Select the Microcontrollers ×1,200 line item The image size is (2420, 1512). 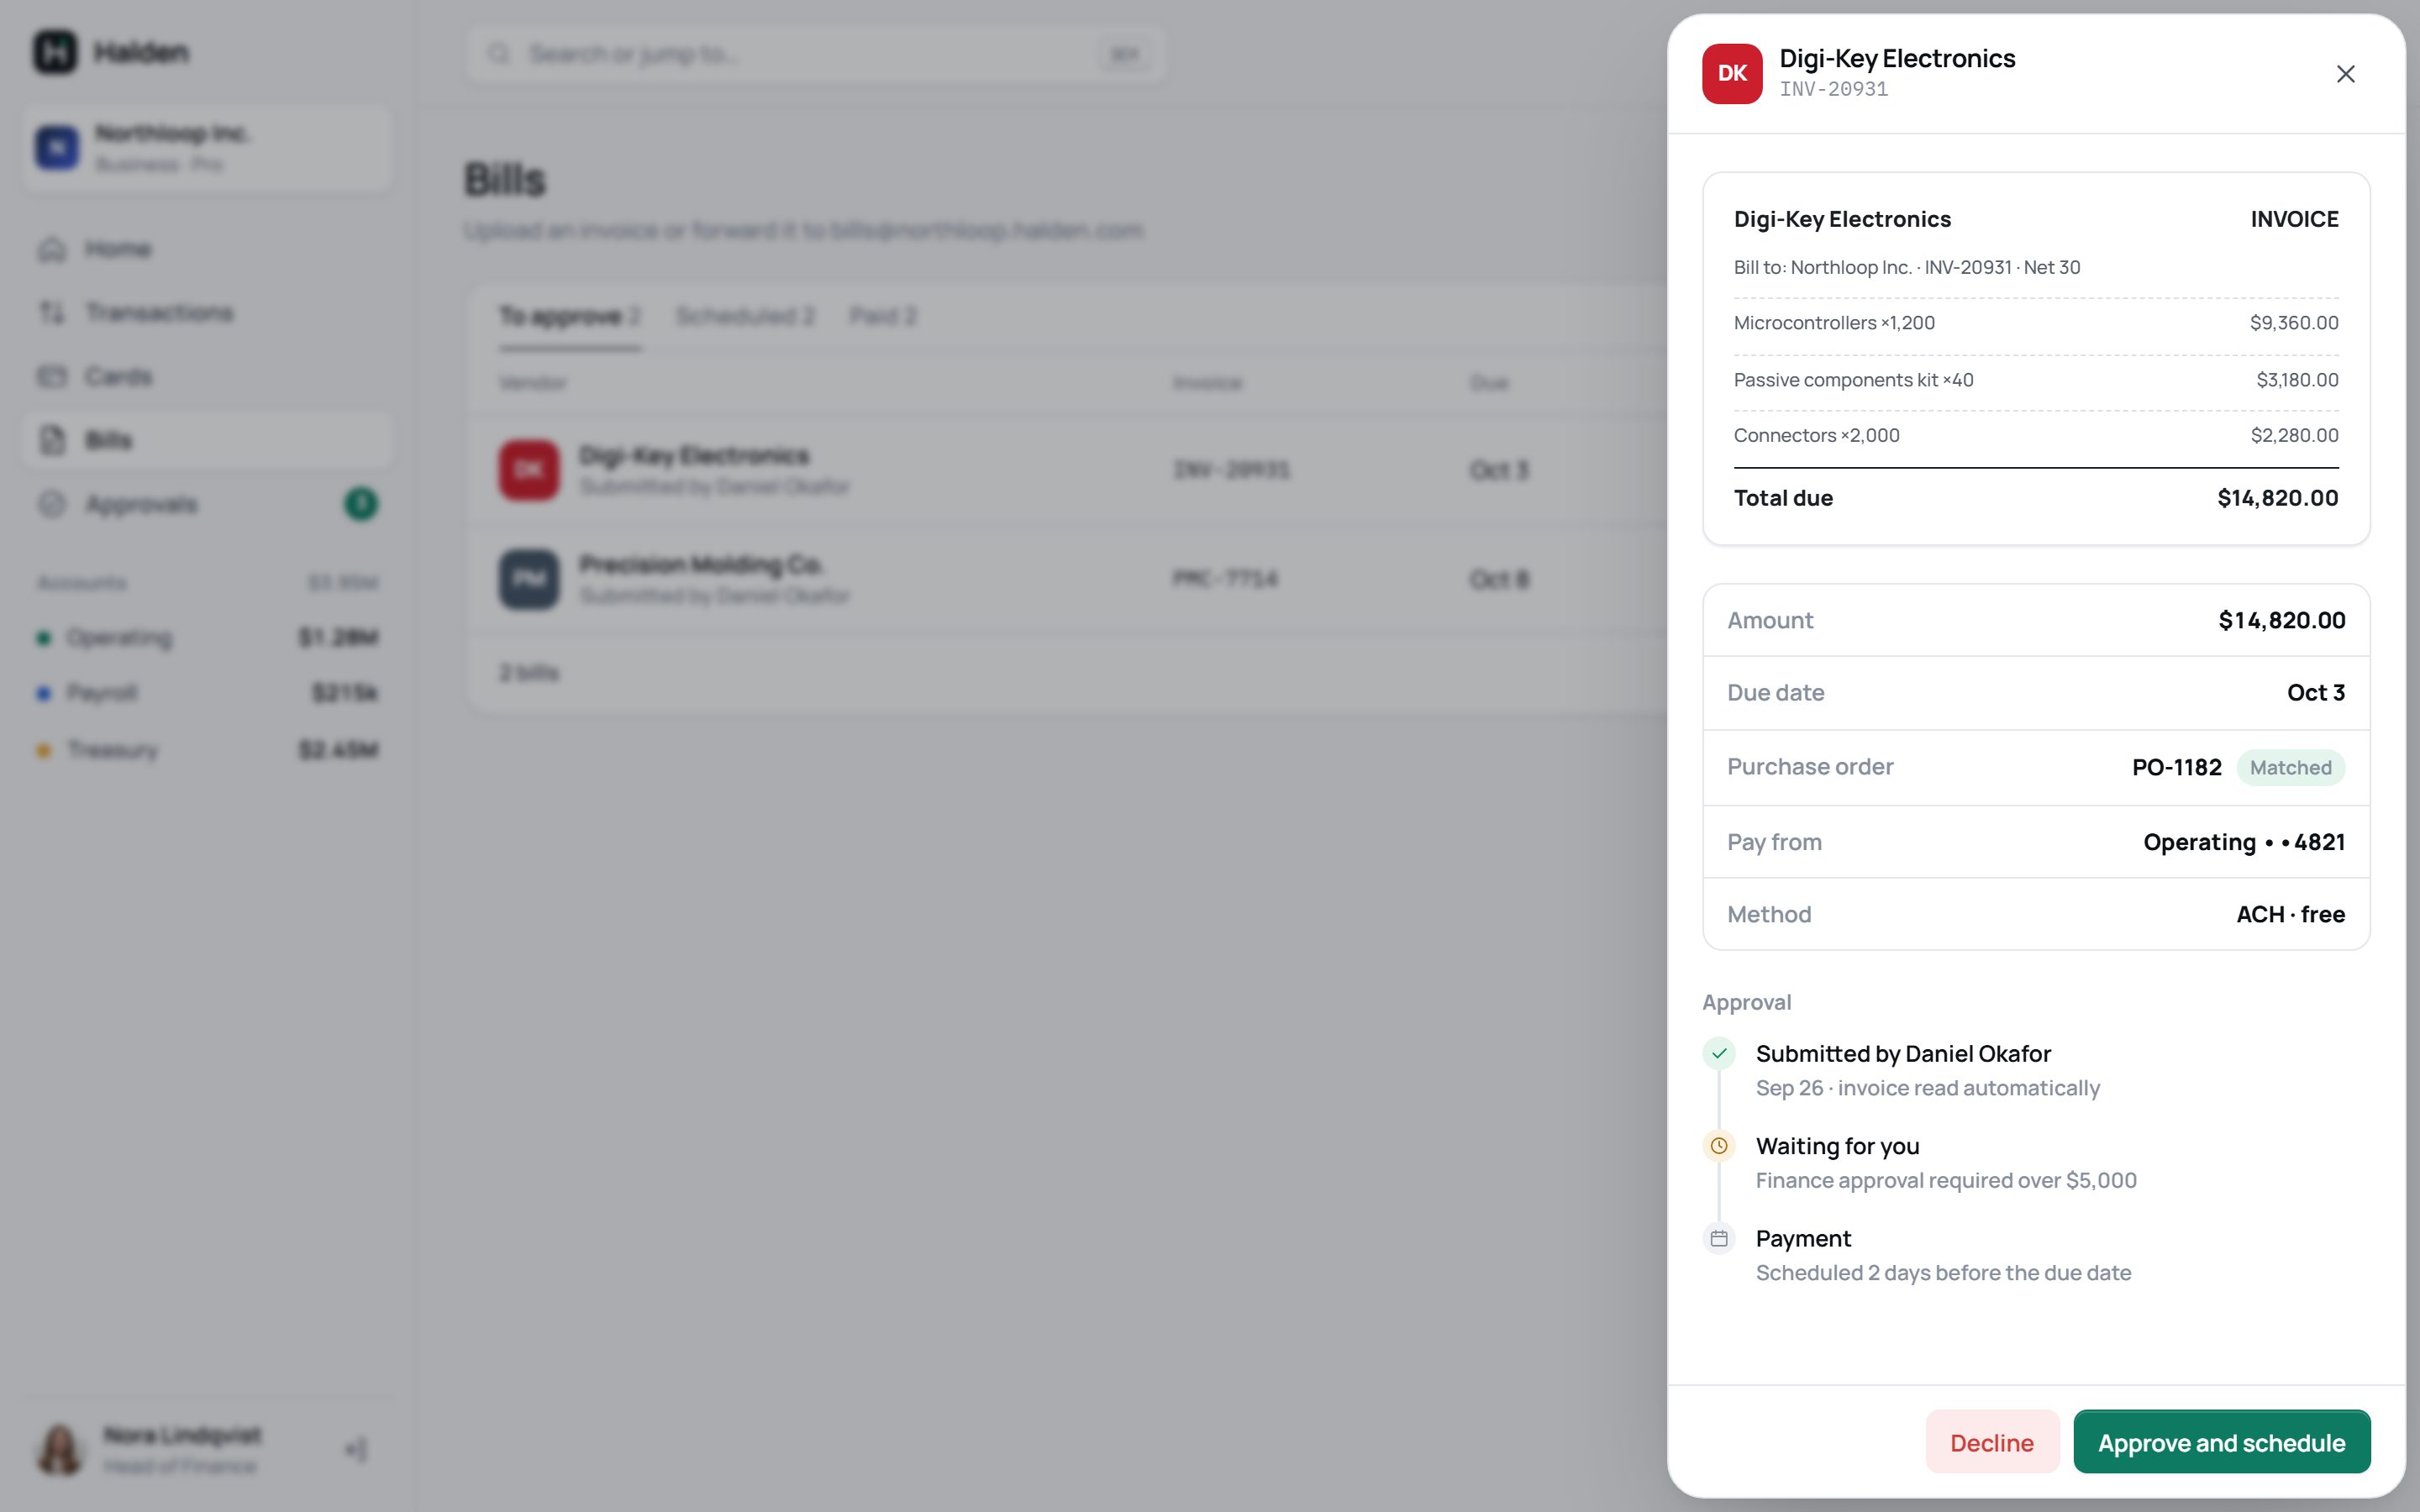point(2036,323)
